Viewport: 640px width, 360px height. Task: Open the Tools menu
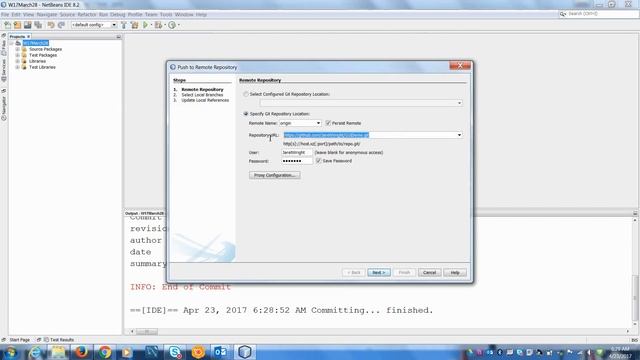click(166, 15)
